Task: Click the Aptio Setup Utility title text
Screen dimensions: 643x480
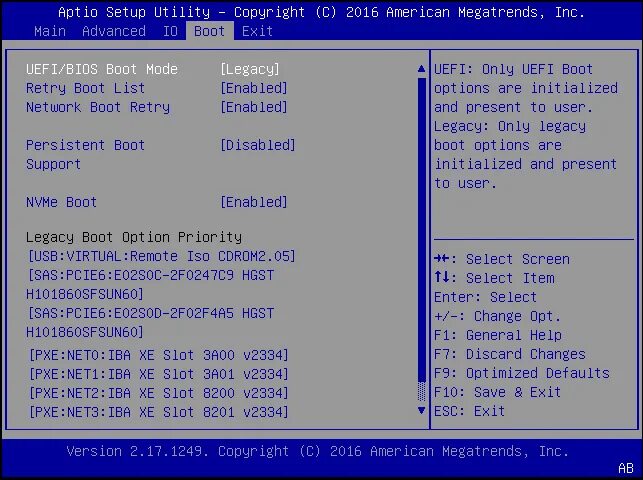Action: [322, 12]
